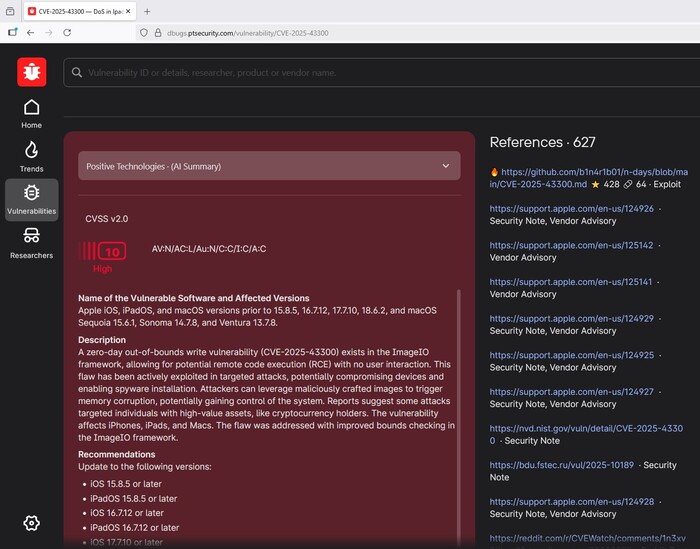Open a new browser tab
Screen dimensions: 700x549
[x=147, y=11]
